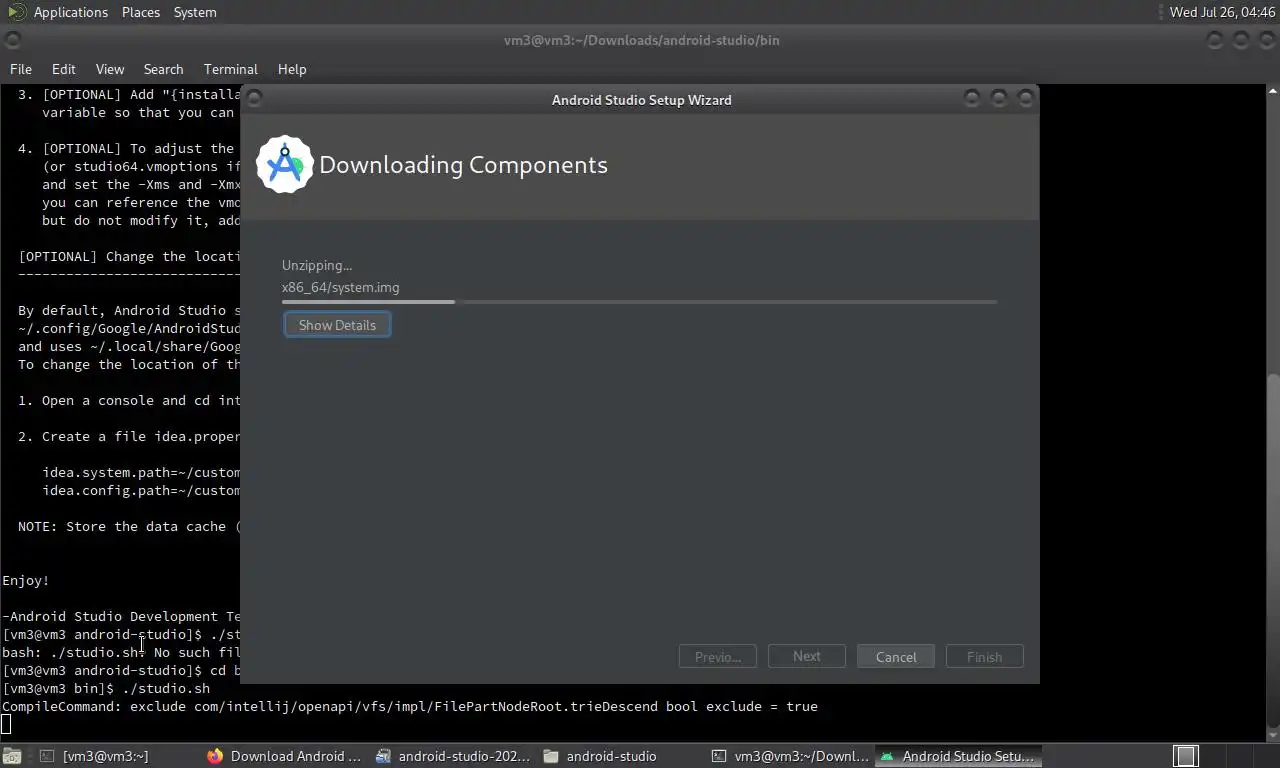Close the Setup Wizard window

click(1026, 97)
